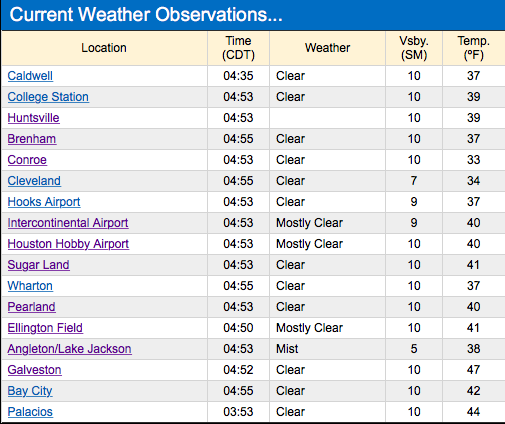Select the Bay City link
505x424 pixels.
click(x=30, y=391)
